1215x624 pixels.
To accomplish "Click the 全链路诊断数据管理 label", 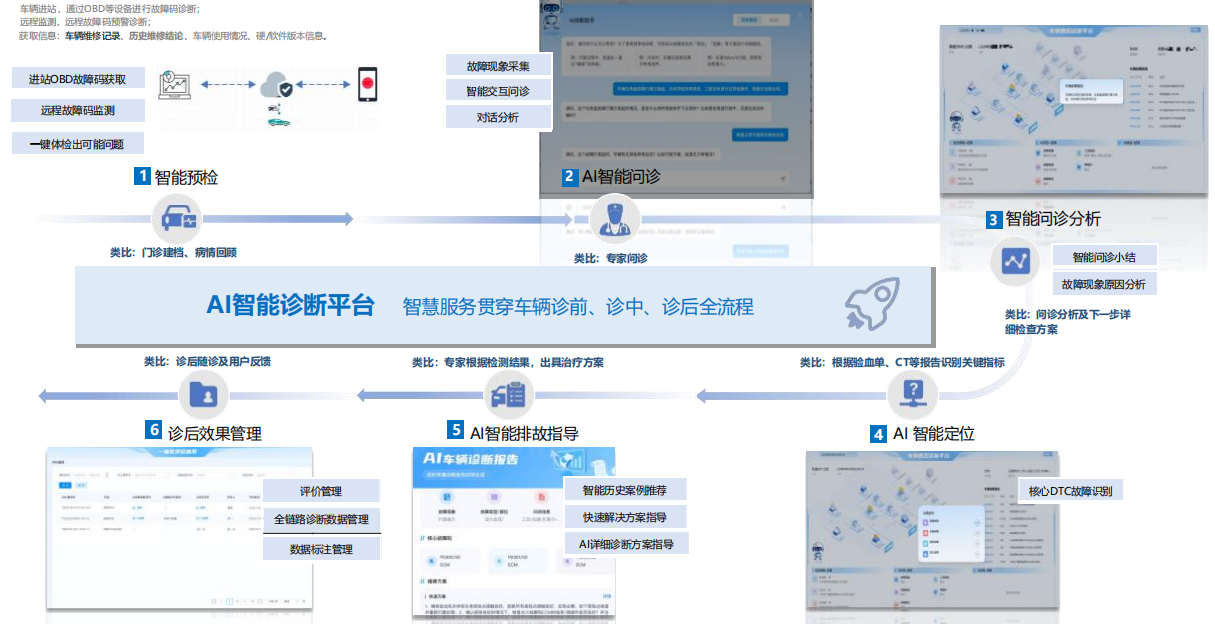I will click(321, 520).
